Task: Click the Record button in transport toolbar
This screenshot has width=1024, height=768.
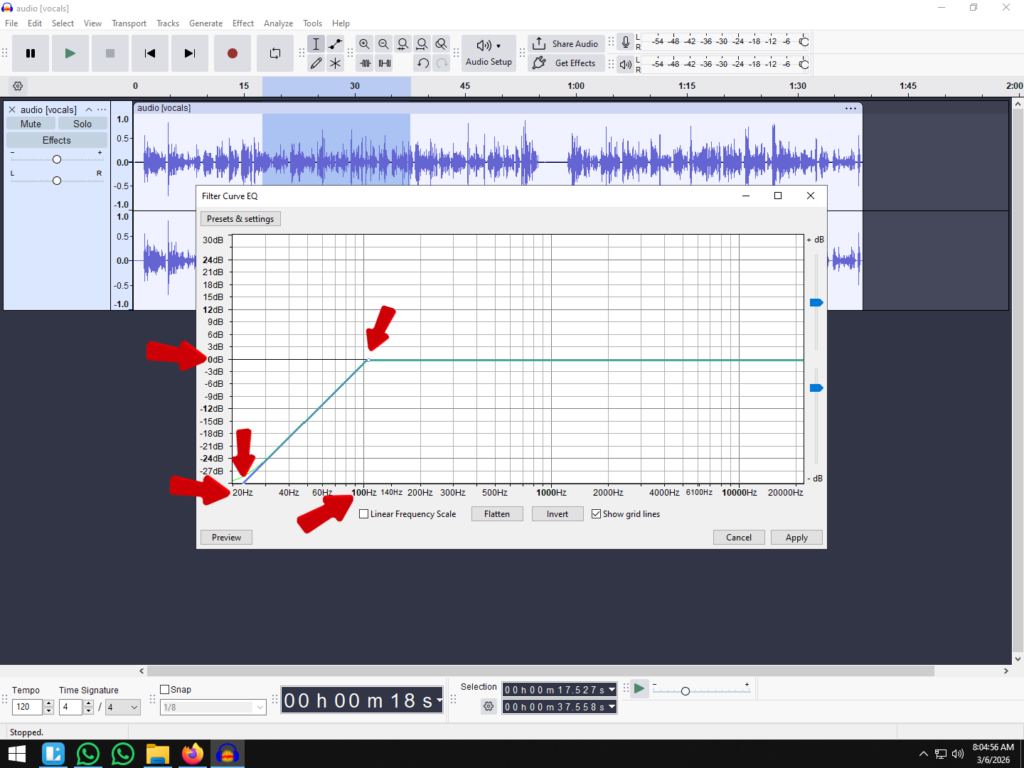Action: [x=232, y=53]
